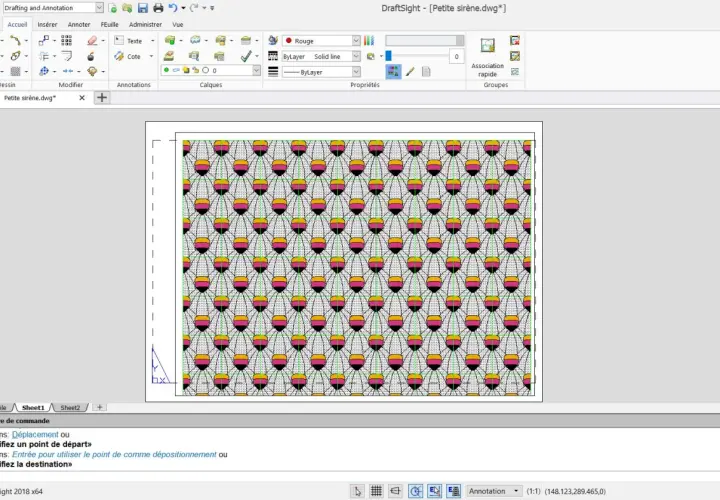Select the Eraser delete tool

(92, 40)
